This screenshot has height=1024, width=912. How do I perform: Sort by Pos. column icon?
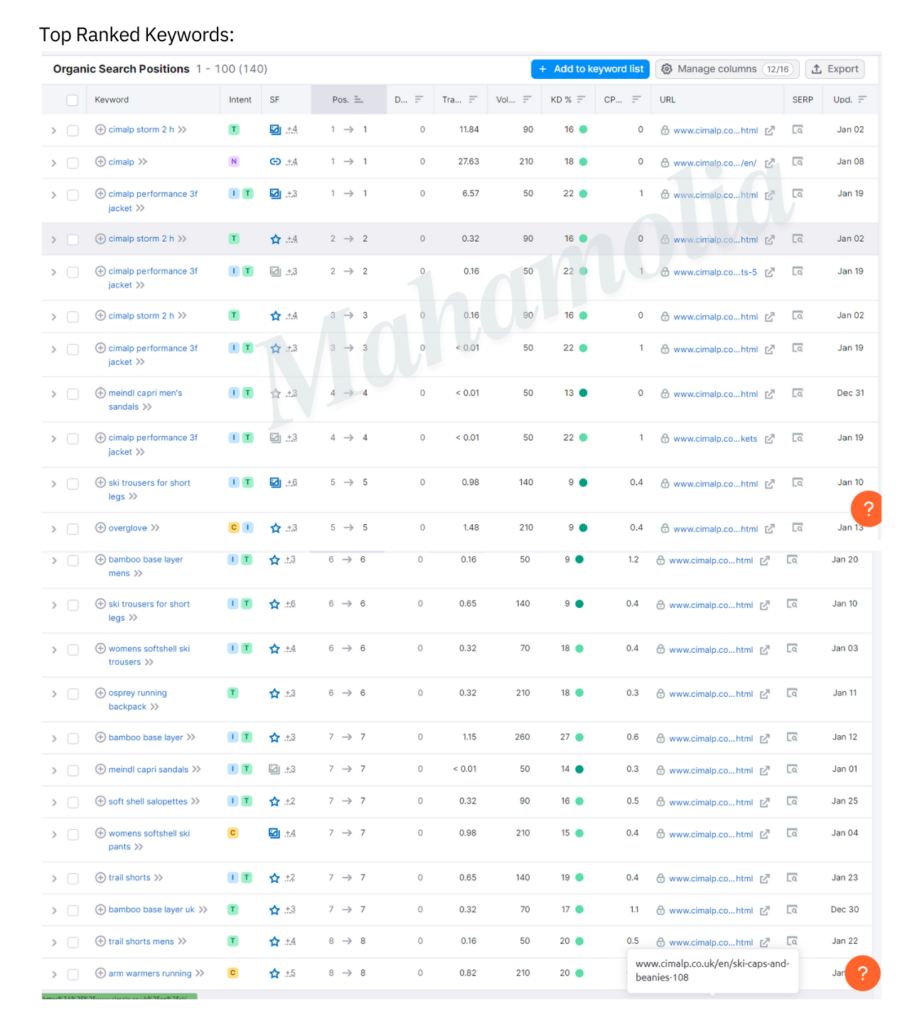pyautogui.click(x=359, y=99)
